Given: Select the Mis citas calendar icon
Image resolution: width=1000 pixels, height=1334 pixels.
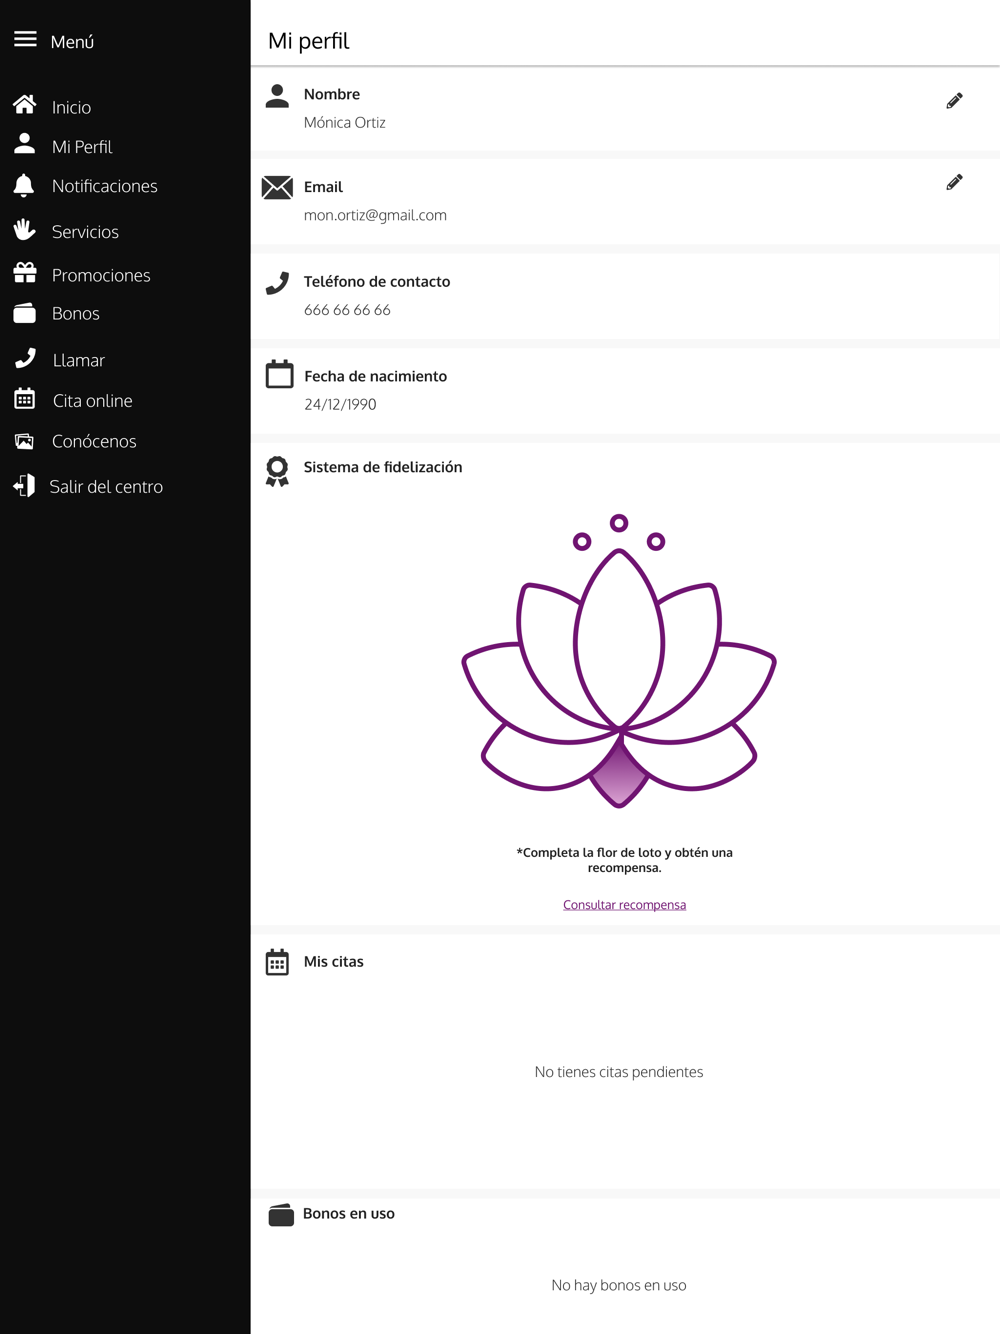Looking at the screenshot, I should click(277, 962).
